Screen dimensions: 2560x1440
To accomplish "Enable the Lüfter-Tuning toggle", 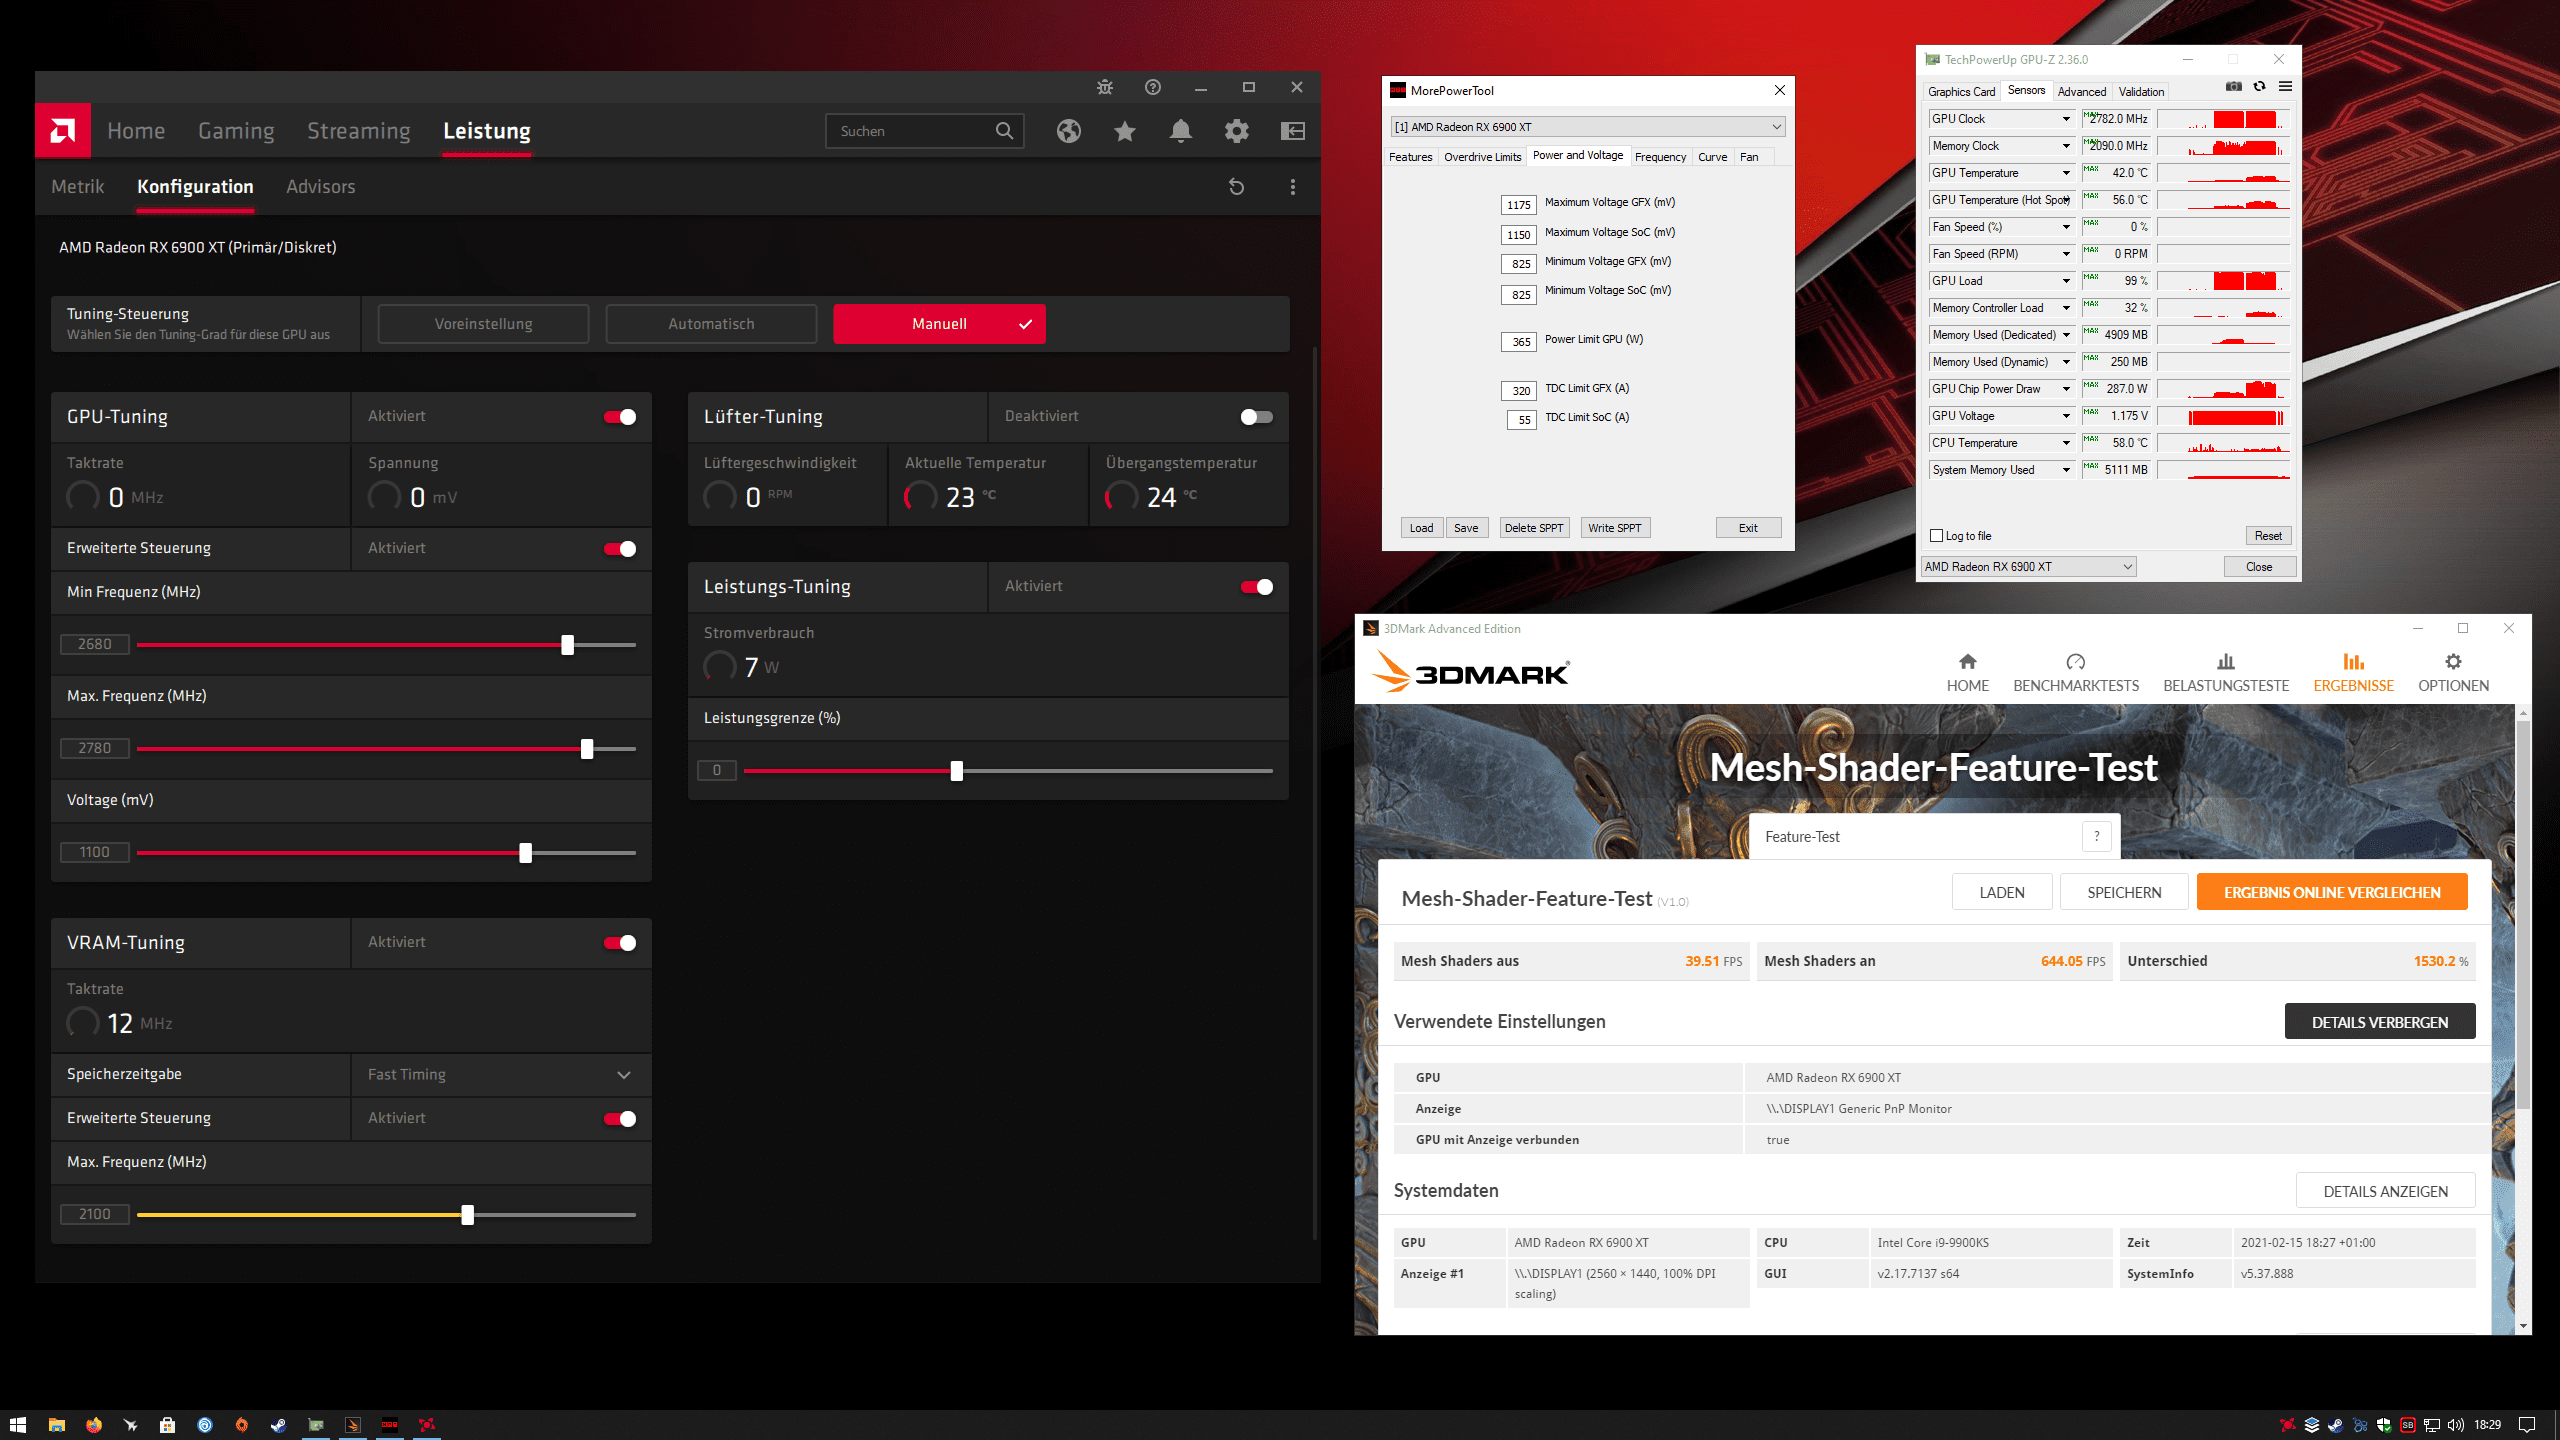I will coord(1256,417).
